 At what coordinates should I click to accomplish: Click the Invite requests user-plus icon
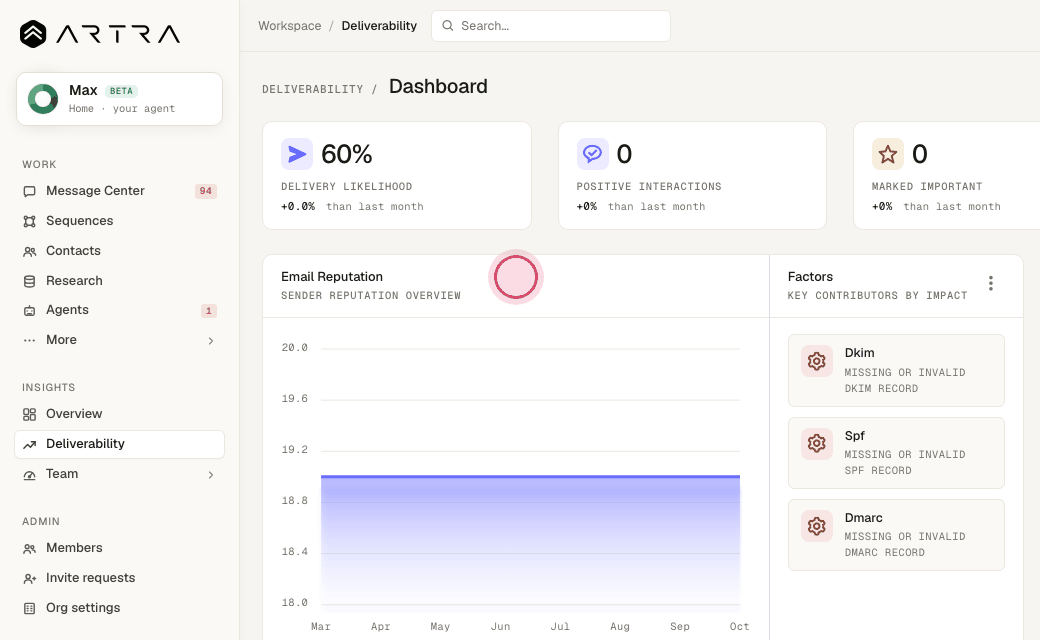coord(29,578)
